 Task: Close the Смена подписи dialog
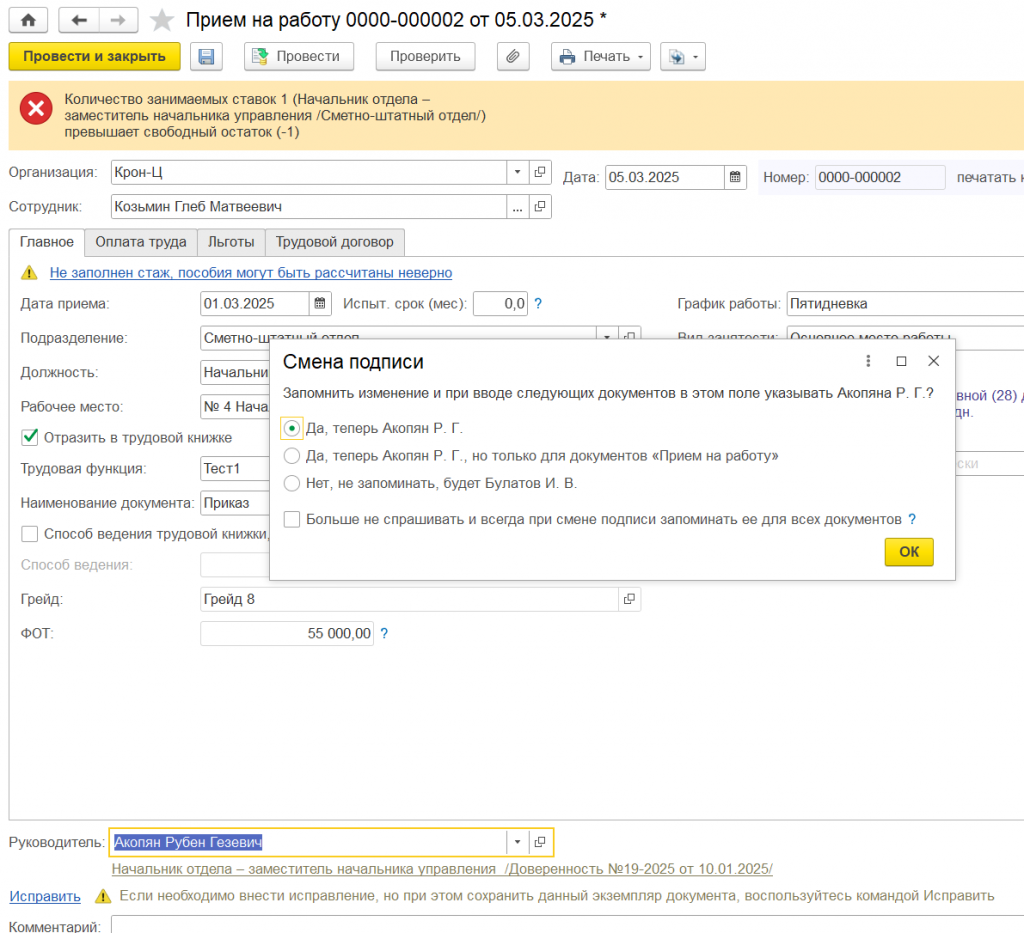tap(934, 361)
